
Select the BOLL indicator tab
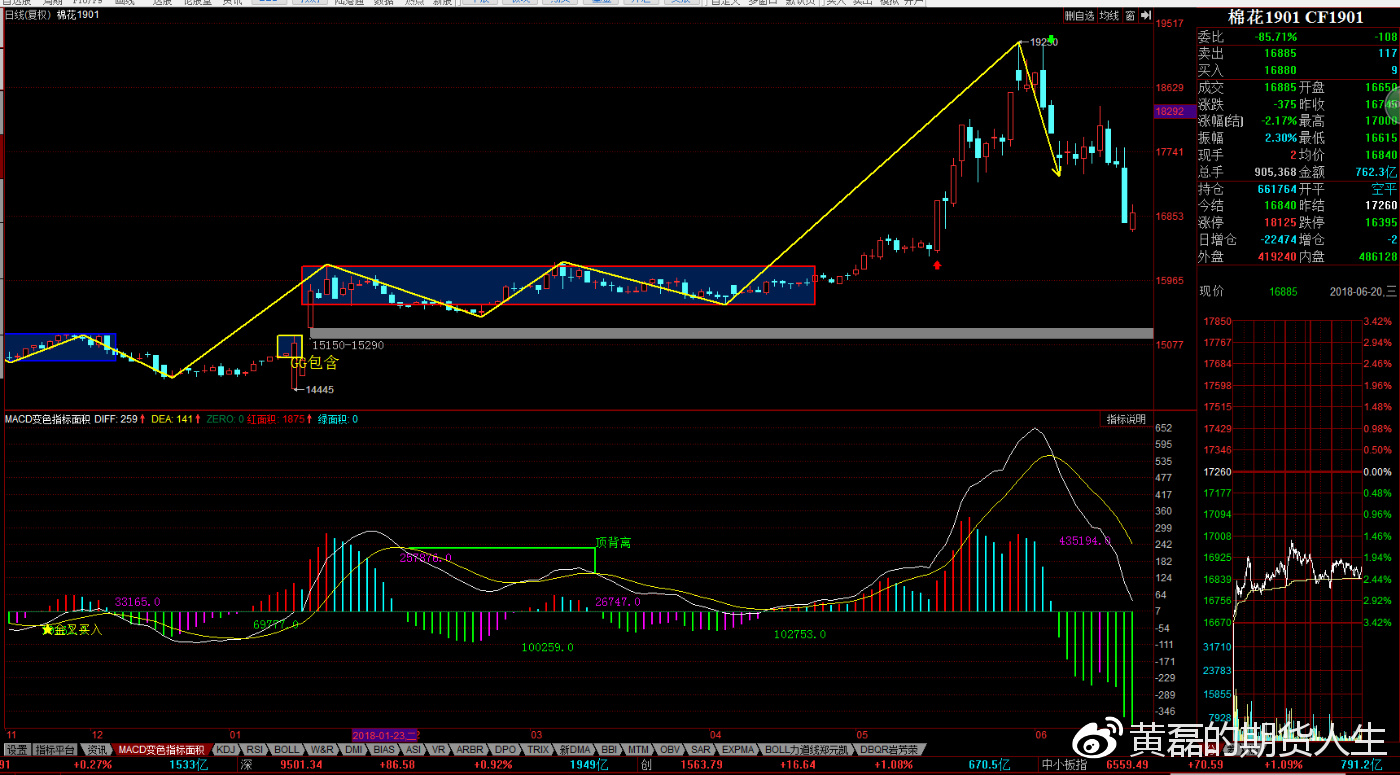click(287, 749)
